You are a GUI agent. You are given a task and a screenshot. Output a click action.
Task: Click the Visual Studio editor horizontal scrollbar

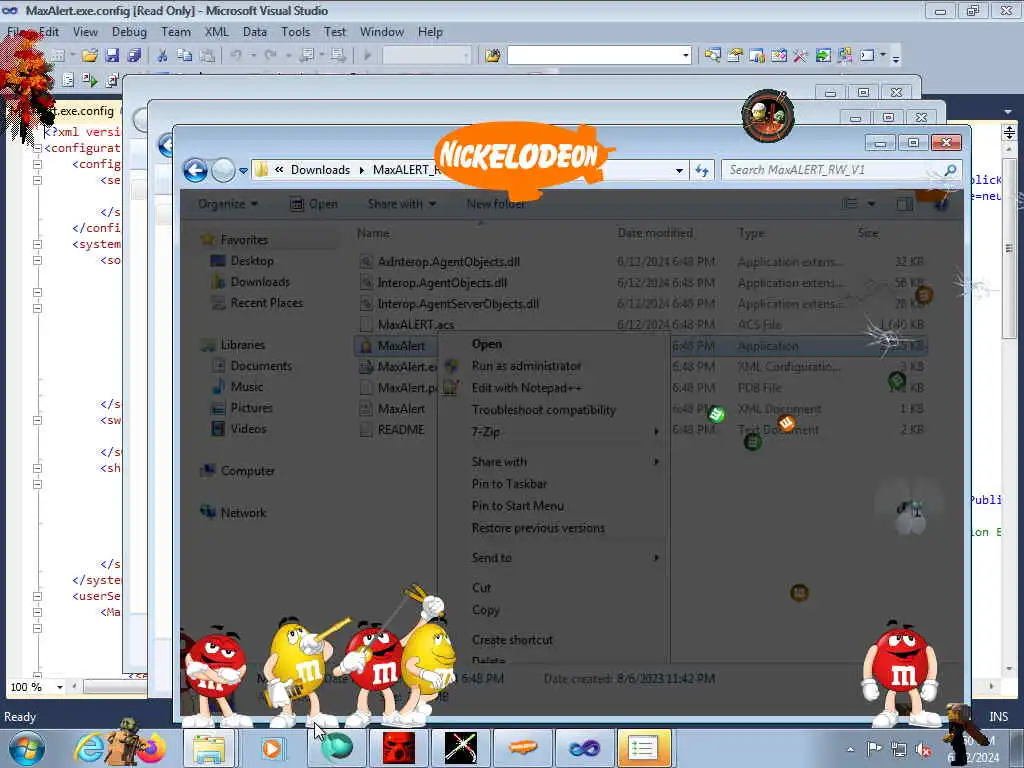pos(114,687)
